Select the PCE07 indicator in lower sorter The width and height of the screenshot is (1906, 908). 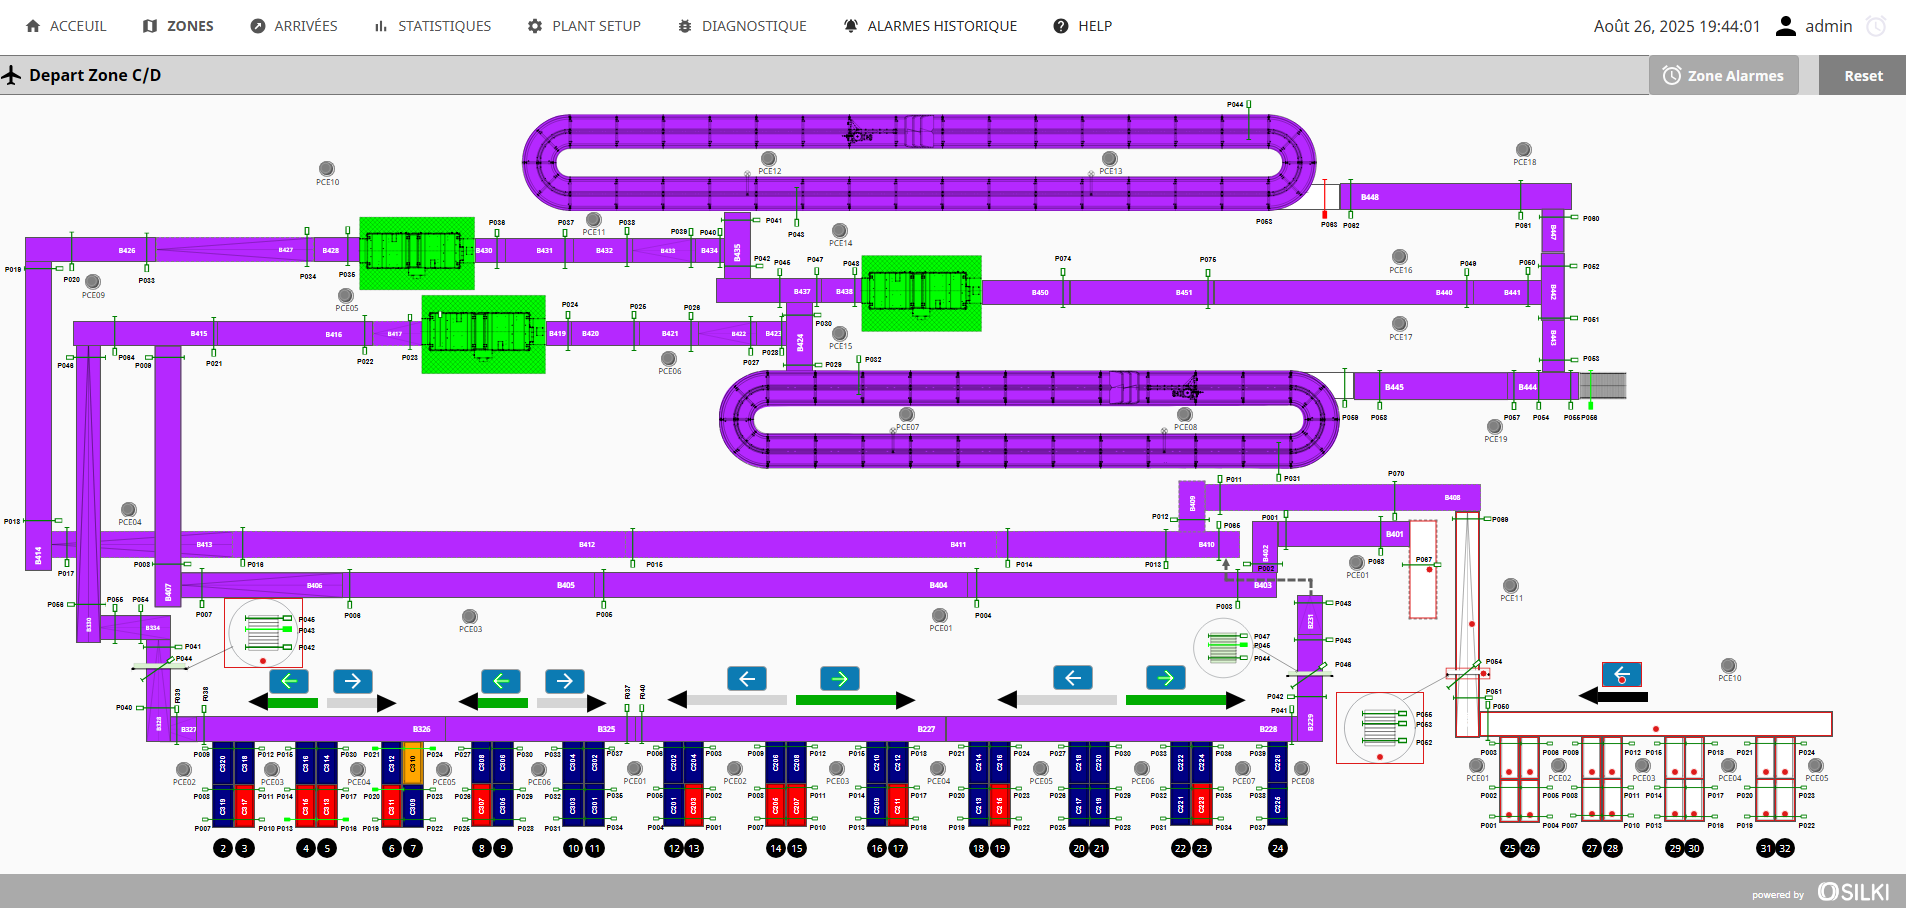pos(907,414)
